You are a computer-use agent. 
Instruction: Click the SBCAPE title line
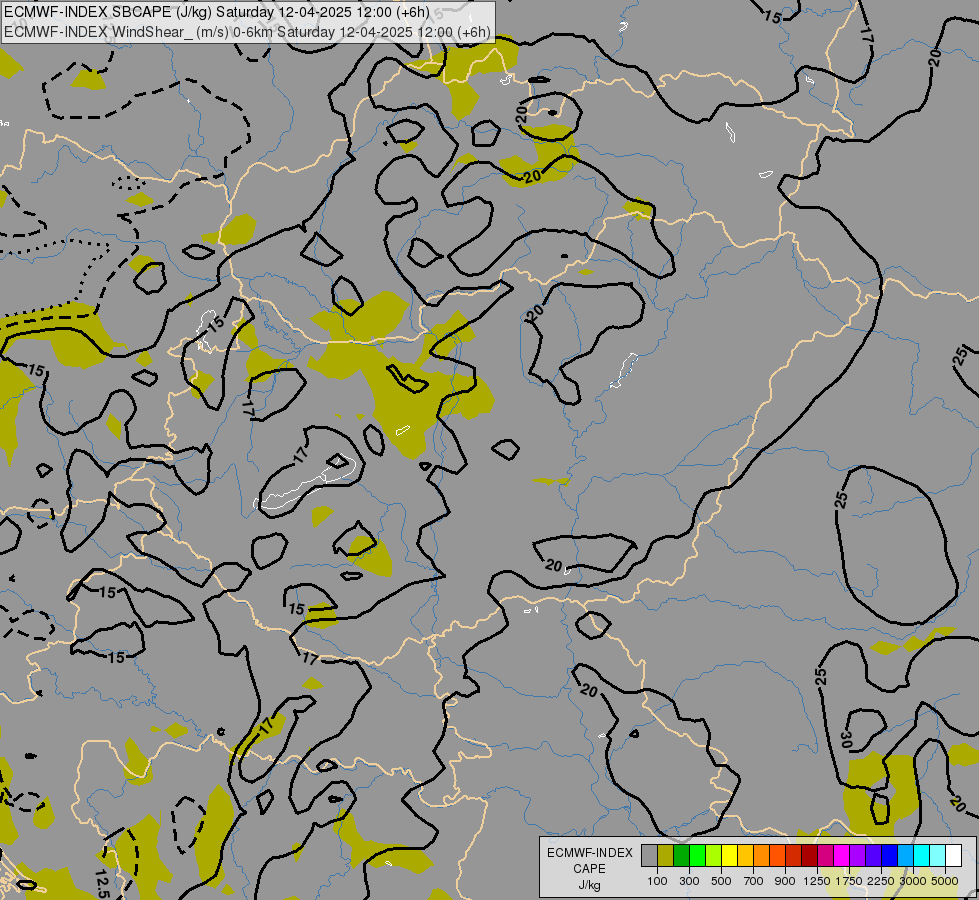[217, 12]
